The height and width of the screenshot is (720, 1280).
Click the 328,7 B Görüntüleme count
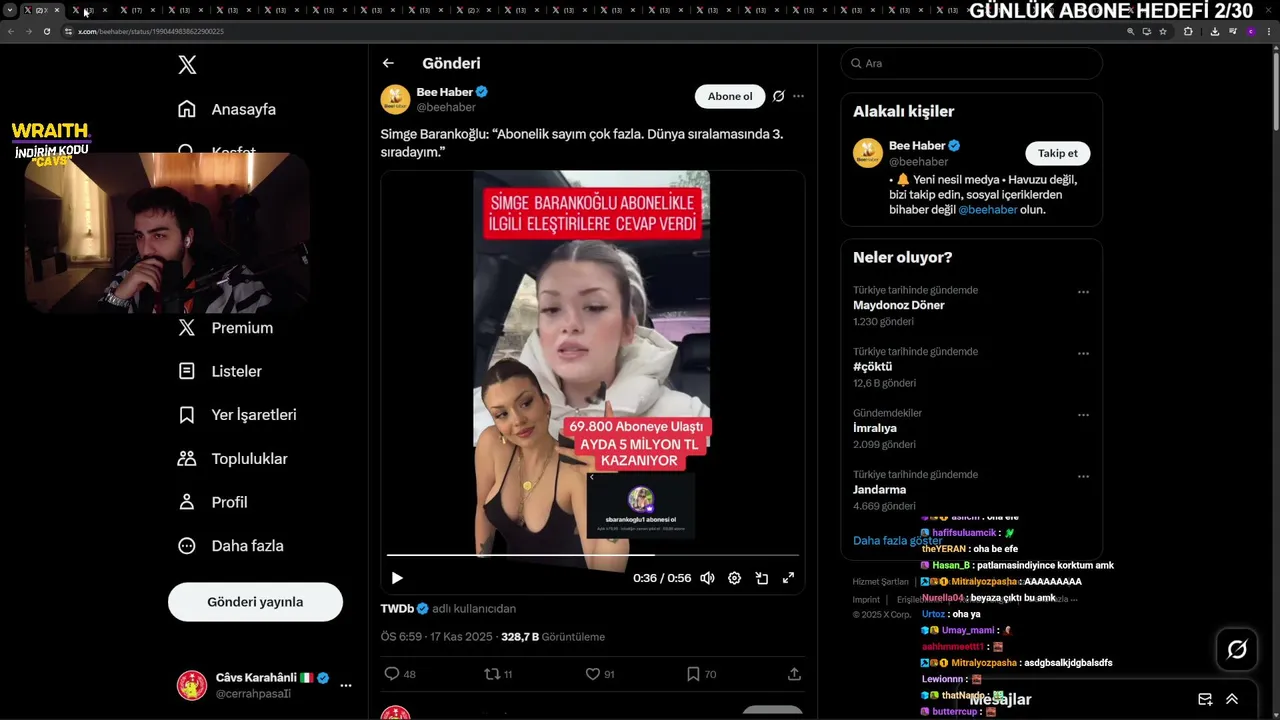tap(553, 636)
